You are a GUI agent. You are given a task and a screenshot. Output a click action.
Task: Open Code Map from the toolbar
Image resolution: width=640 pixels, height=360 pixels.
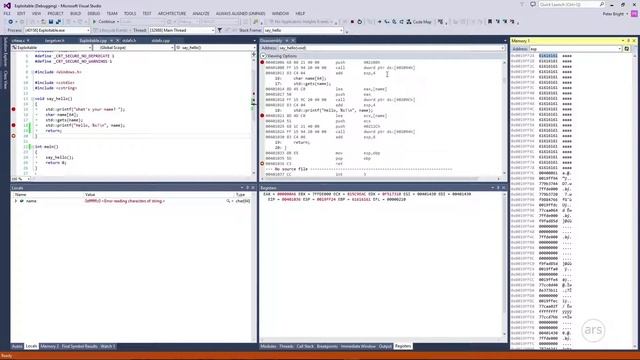(419, 22)
